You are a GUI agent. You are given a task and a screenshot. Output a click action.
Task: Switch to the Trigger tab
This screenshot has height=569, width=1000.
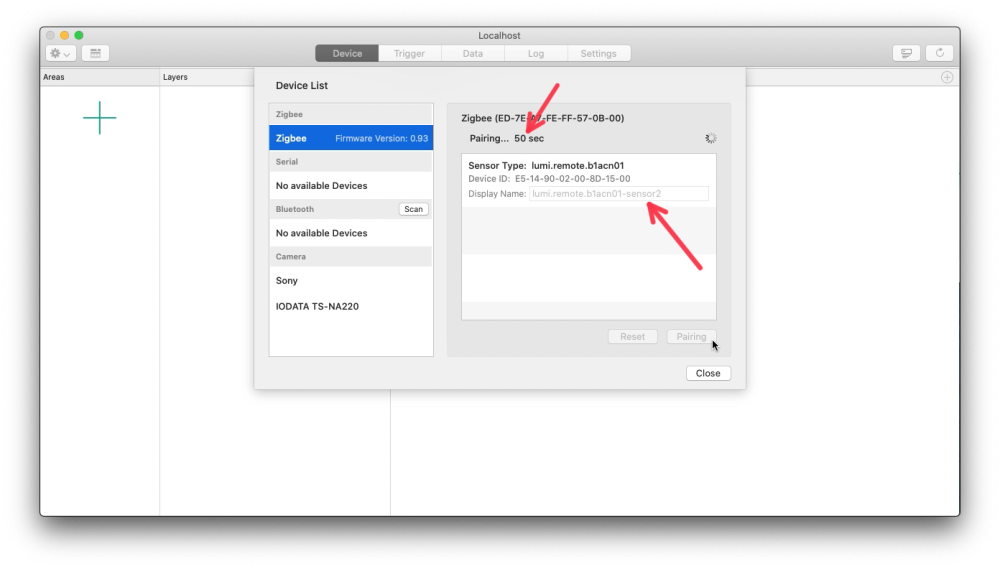(409, 54)
